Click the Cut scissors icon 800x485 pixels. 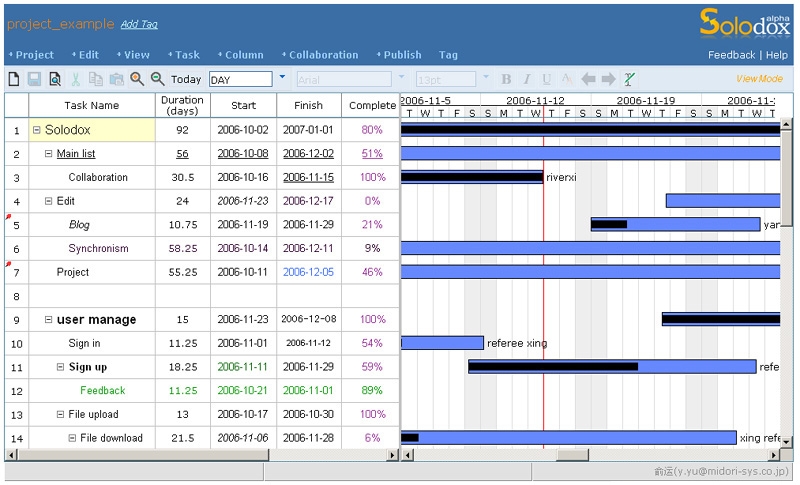point(76,79)
